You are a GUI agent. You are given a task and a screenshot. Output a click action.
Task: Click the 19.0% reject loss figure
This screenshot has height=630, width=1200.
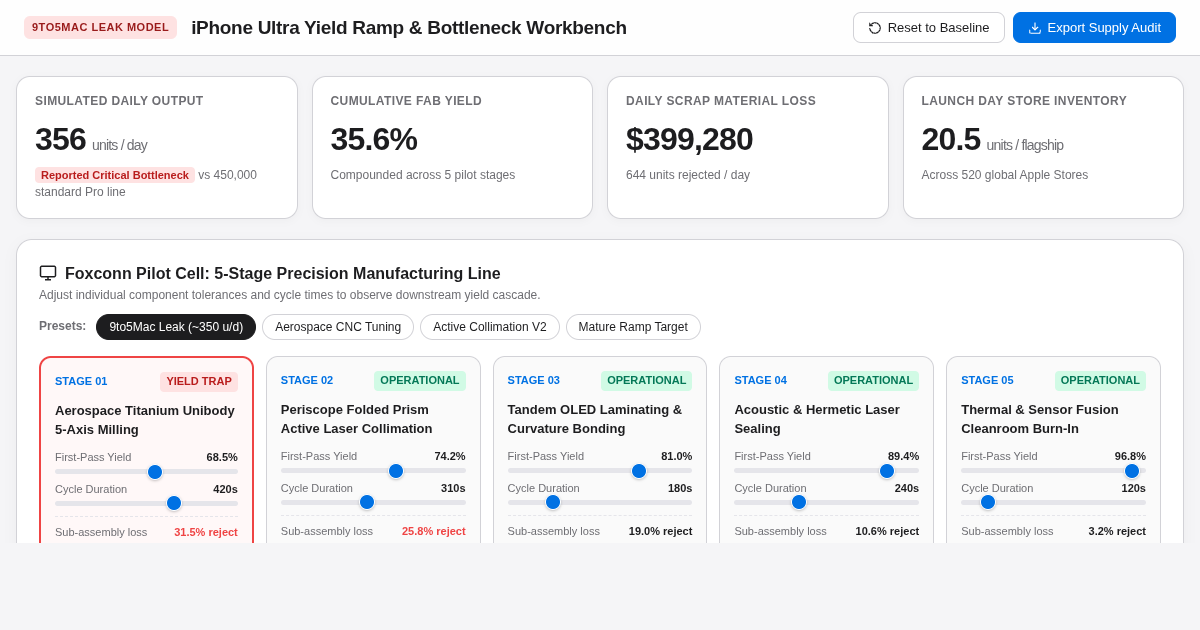(x=660, y=531)
